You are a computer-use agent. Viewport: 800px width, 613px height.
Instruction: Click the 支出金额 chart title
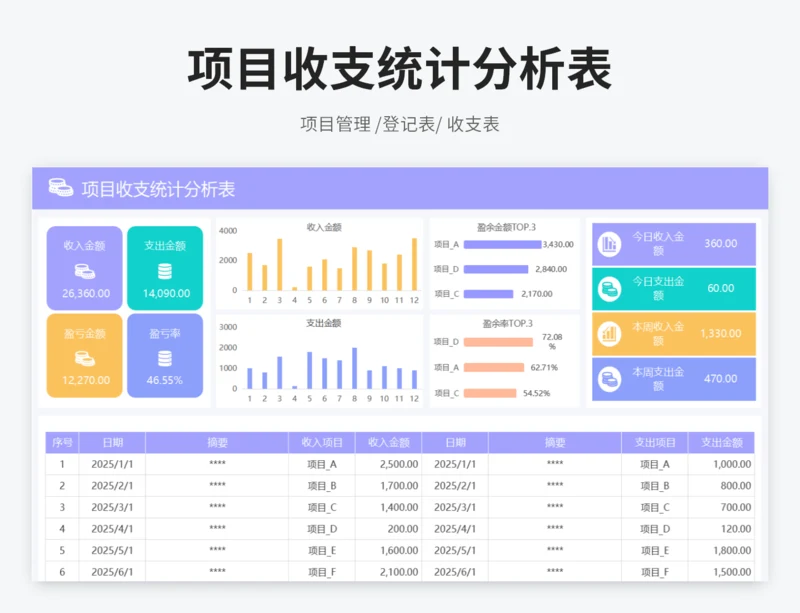[323, 323]
